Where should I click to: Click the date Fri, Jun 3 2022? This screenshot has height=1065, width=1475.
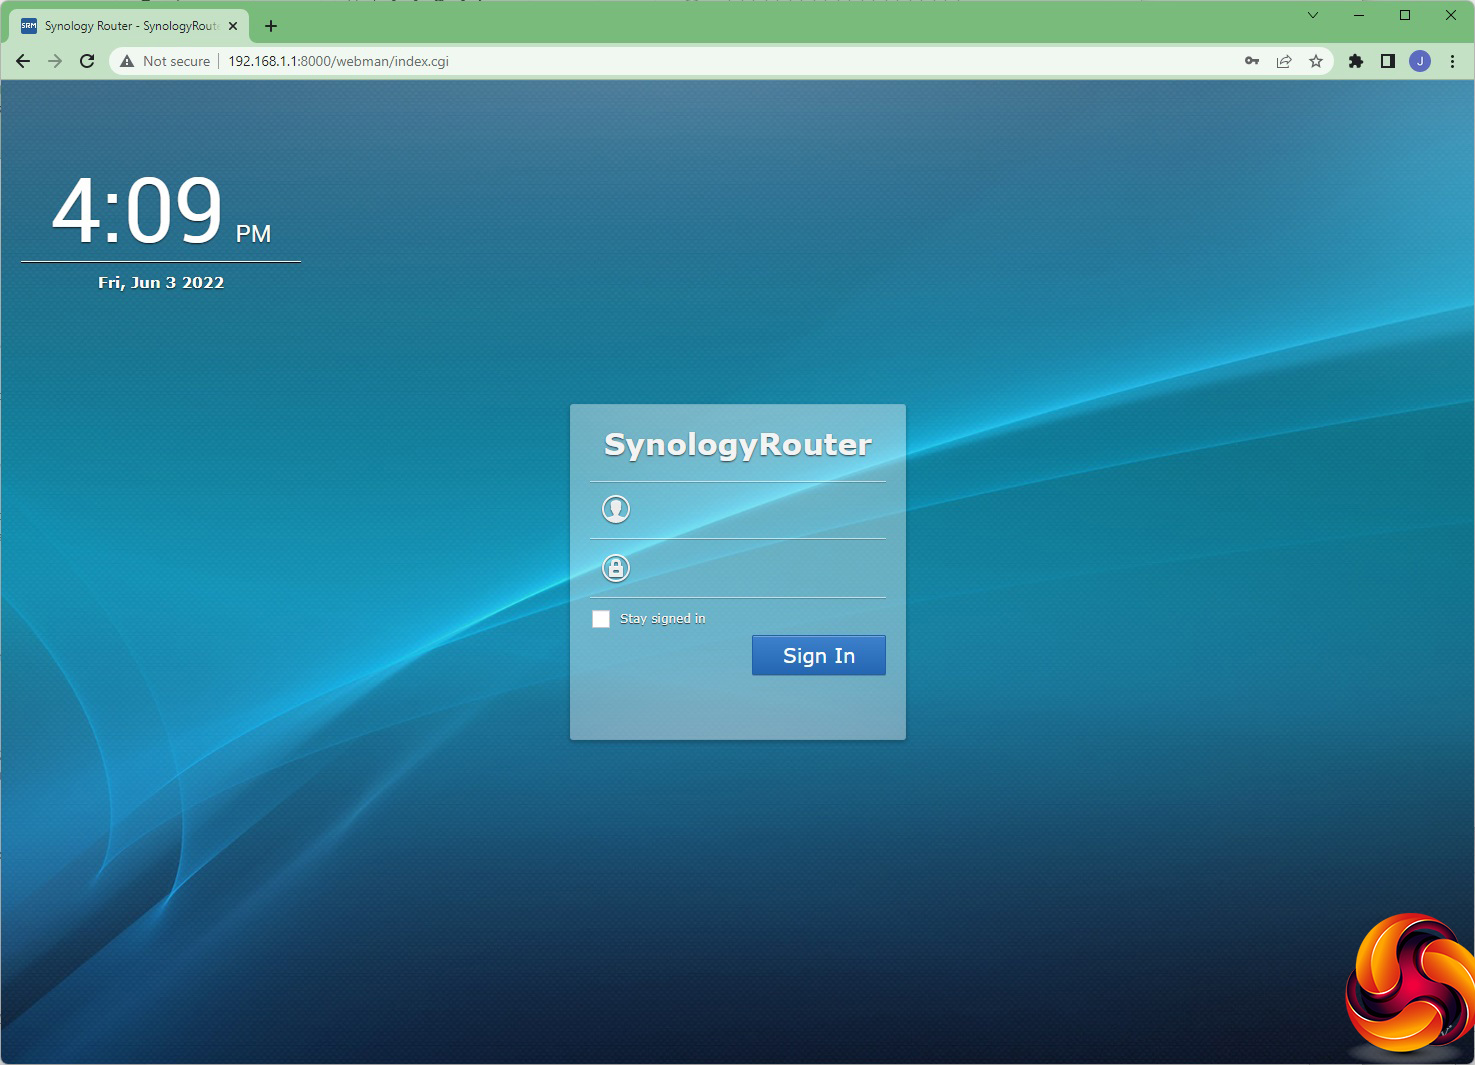[x=161, y=282]
